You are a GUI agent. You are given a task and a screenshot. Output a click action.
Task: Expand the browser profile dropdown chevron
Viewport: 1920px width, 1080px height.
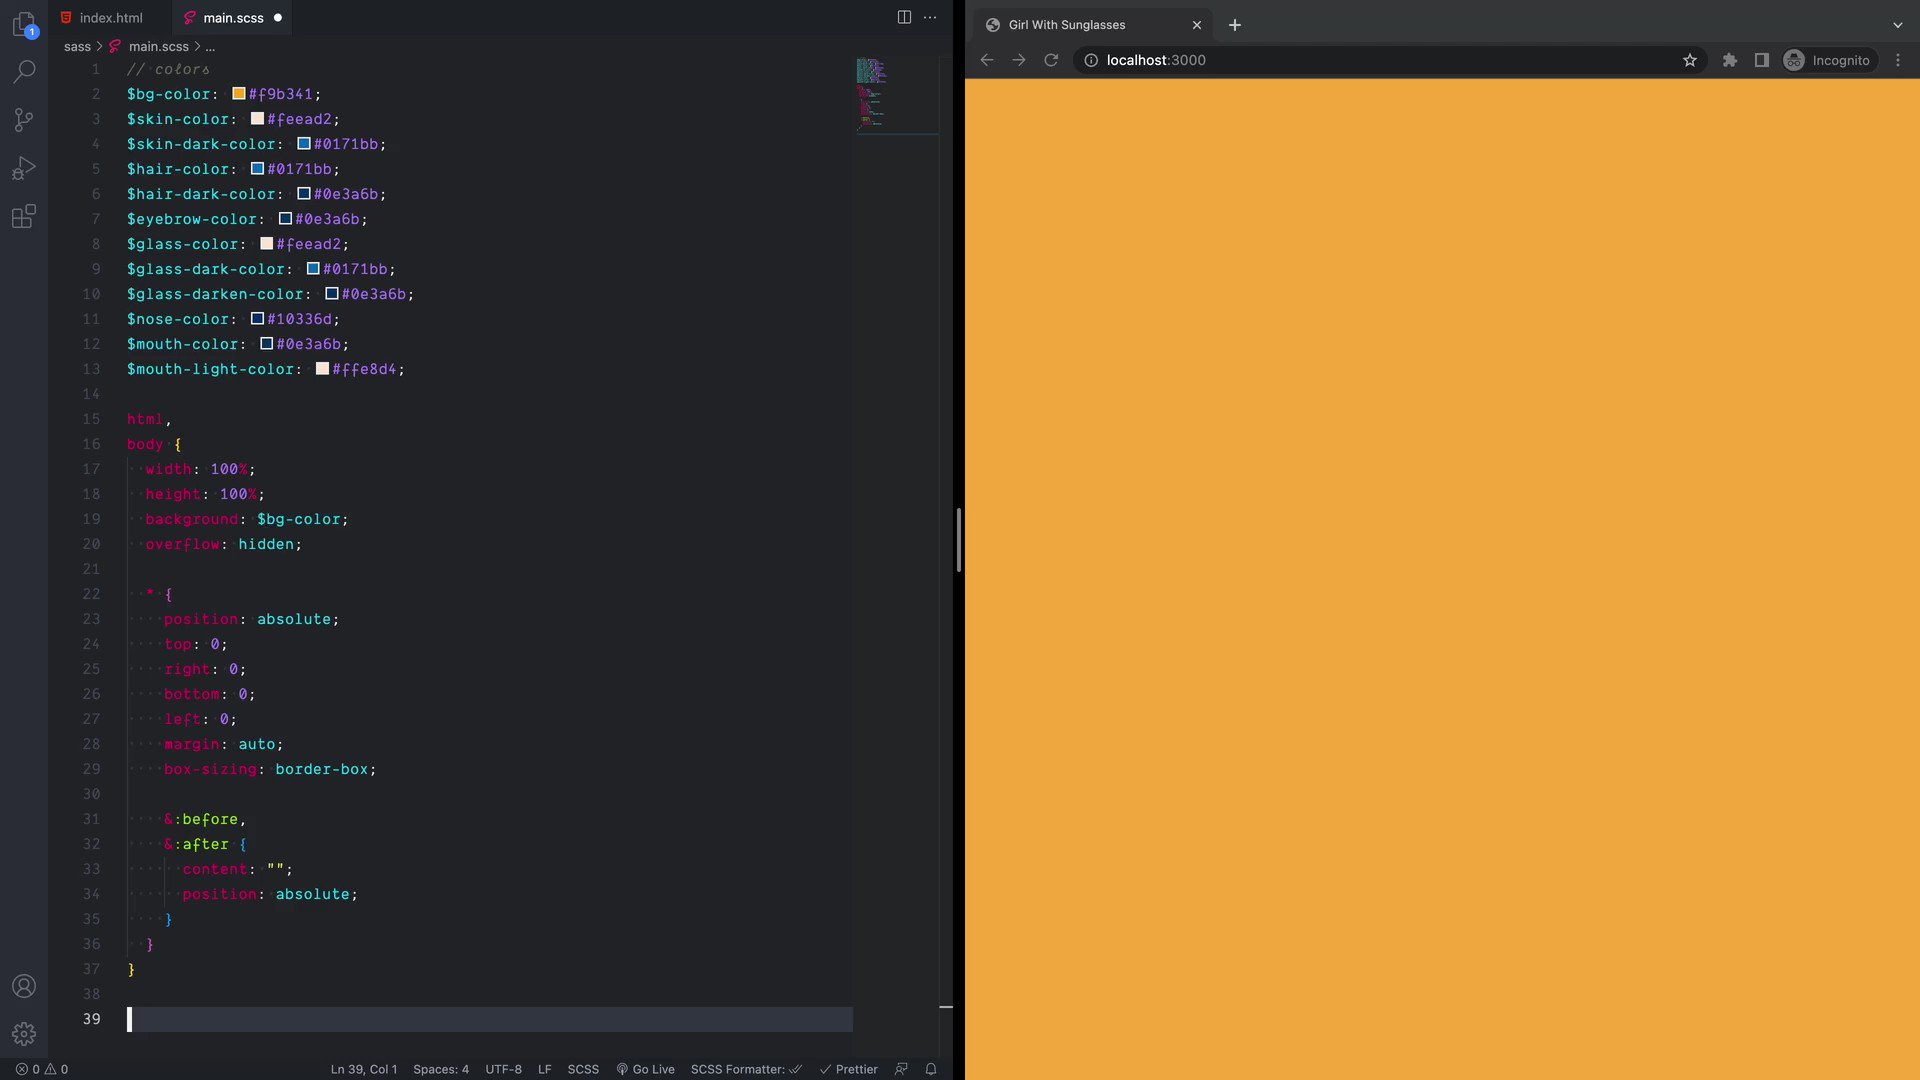pos(1898,24)
